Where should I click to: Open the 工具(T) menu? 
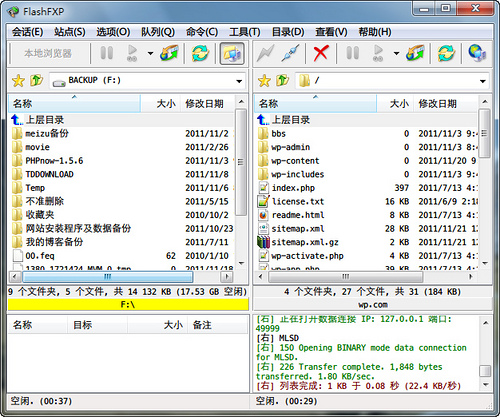(245, 32)
